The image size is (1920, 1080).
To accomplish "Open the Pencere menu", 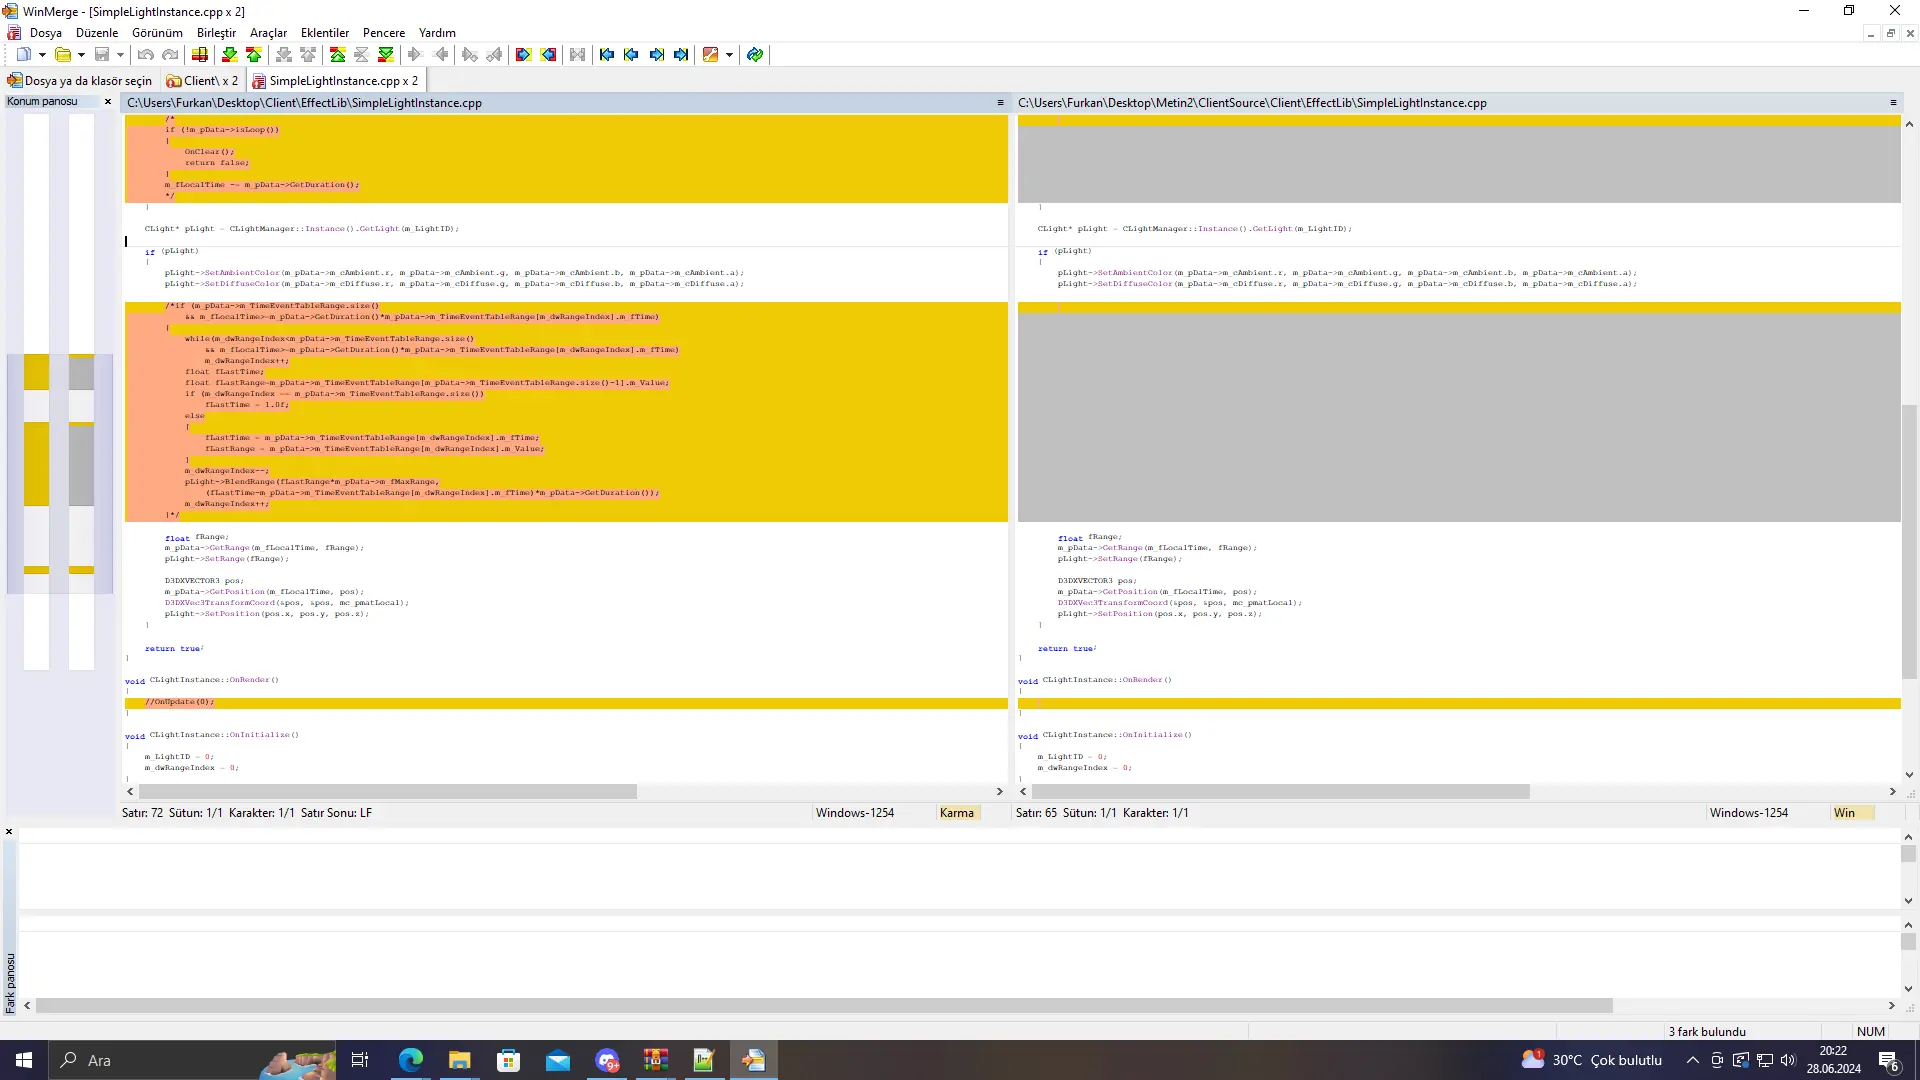I will point(384,33).
